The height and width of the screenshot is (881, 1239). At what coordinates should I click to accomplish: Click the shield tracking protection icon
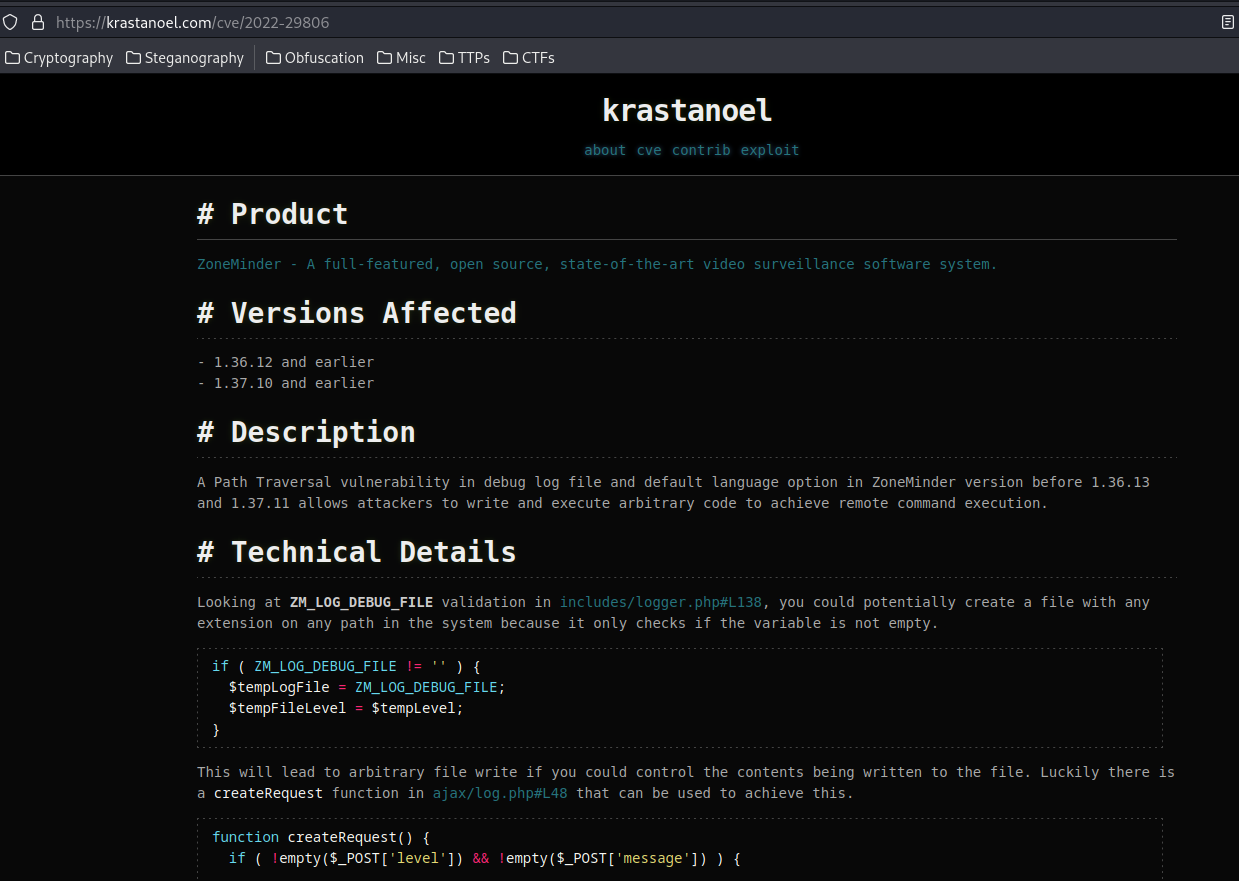tap(11, 22)
